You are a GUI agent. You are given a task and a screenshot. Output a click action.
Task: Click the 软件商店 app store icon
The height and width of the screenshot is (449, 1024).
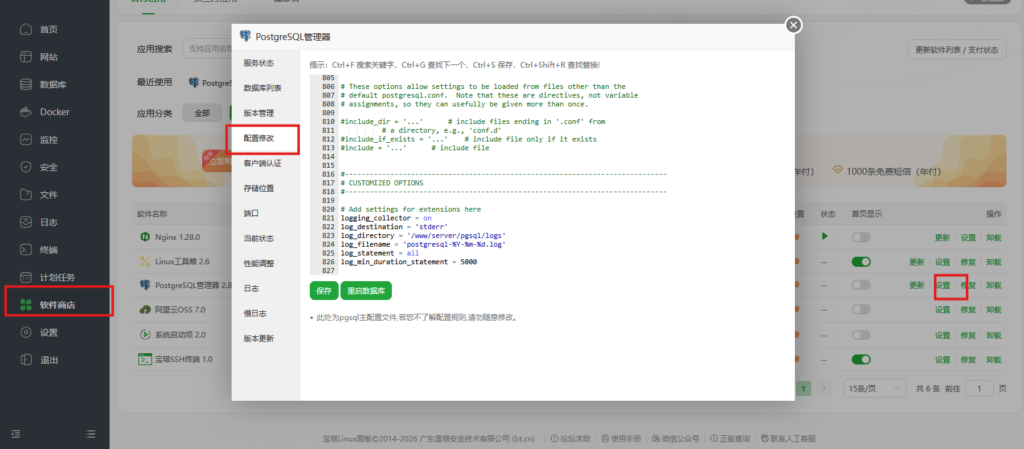(x=25, y=304)
